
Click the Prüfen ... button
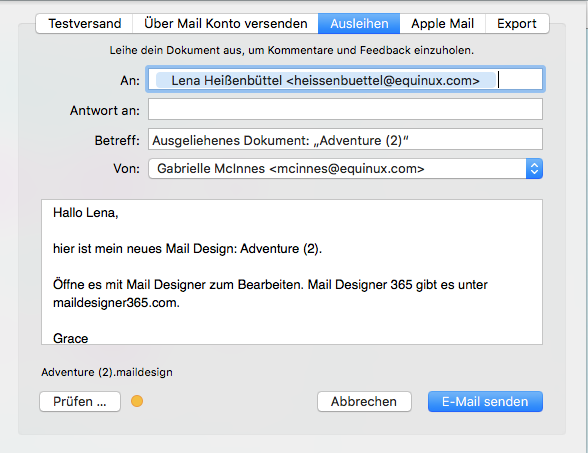(80, 402)
